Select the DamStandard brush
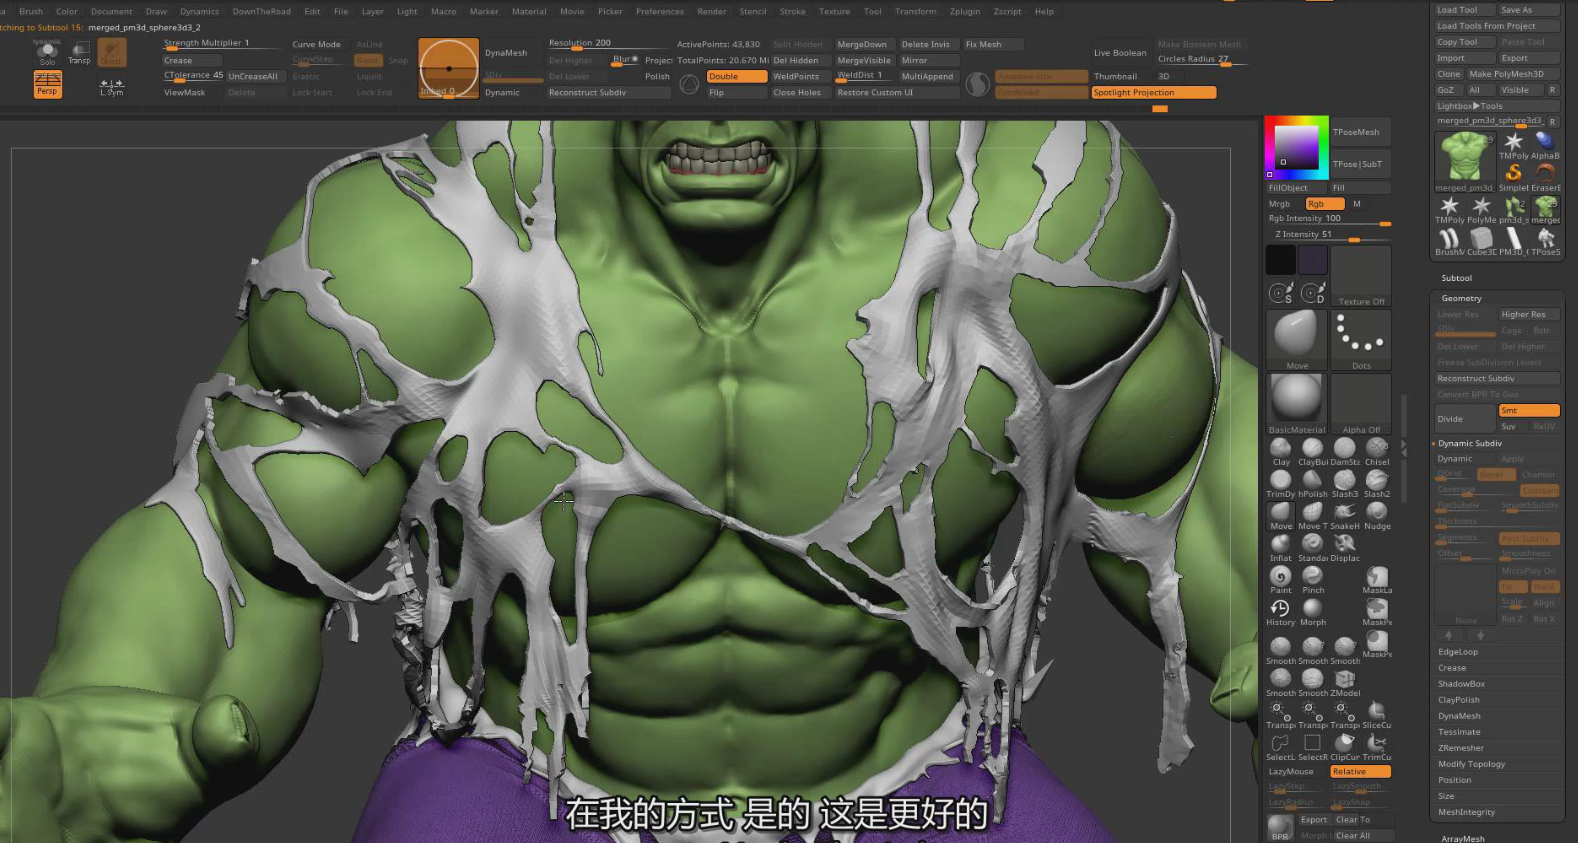Image resolution: width=1578 pixels, height=843 pixels. click(x=1345, y=448)
